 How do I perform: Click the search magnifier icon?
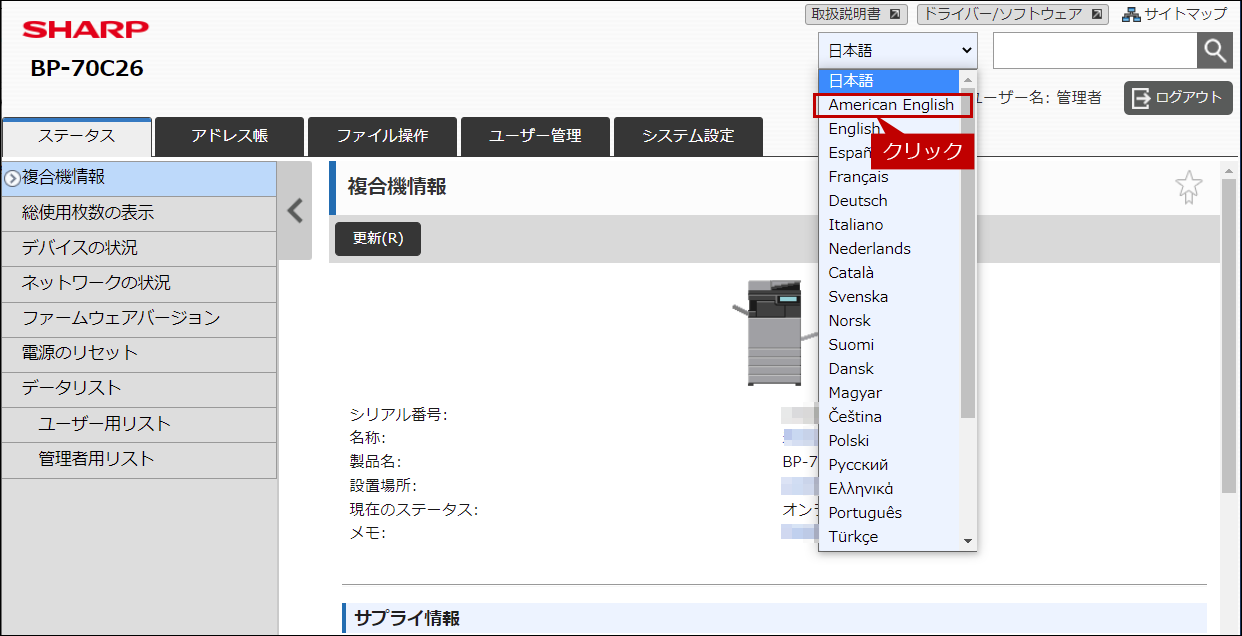coord(1215,50)
